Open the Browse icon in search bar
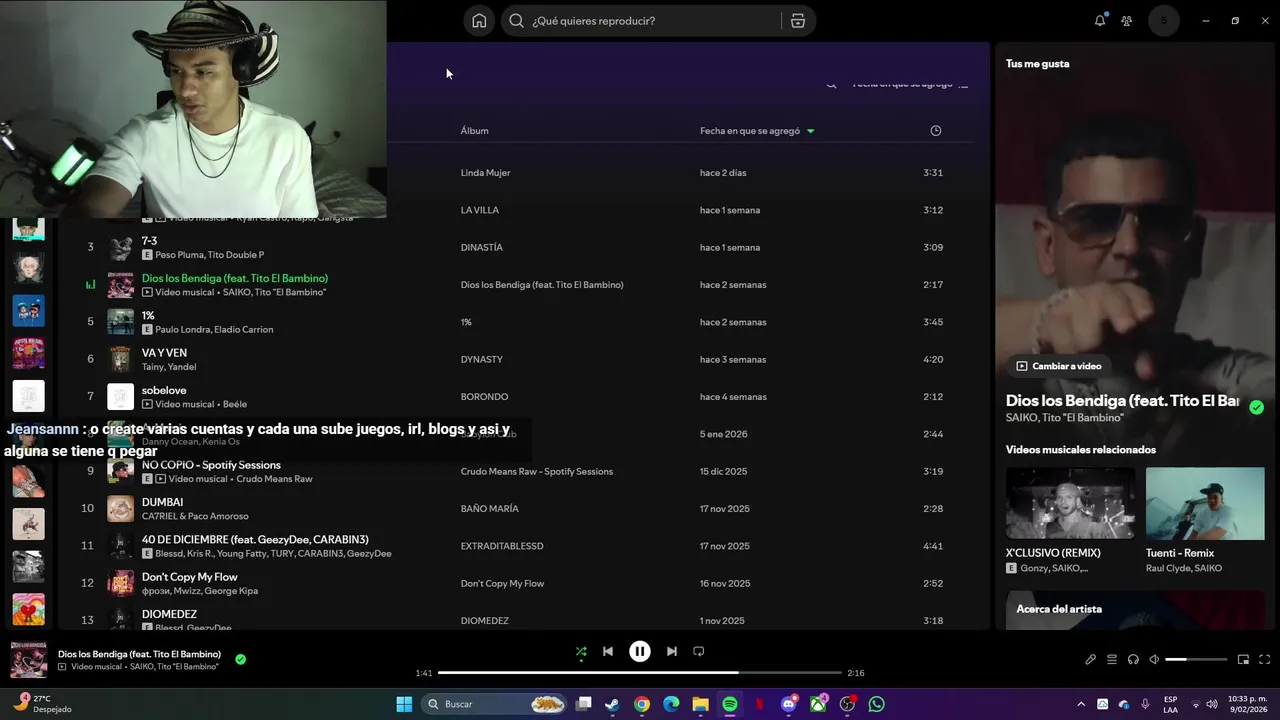 [x=798, y=21]
